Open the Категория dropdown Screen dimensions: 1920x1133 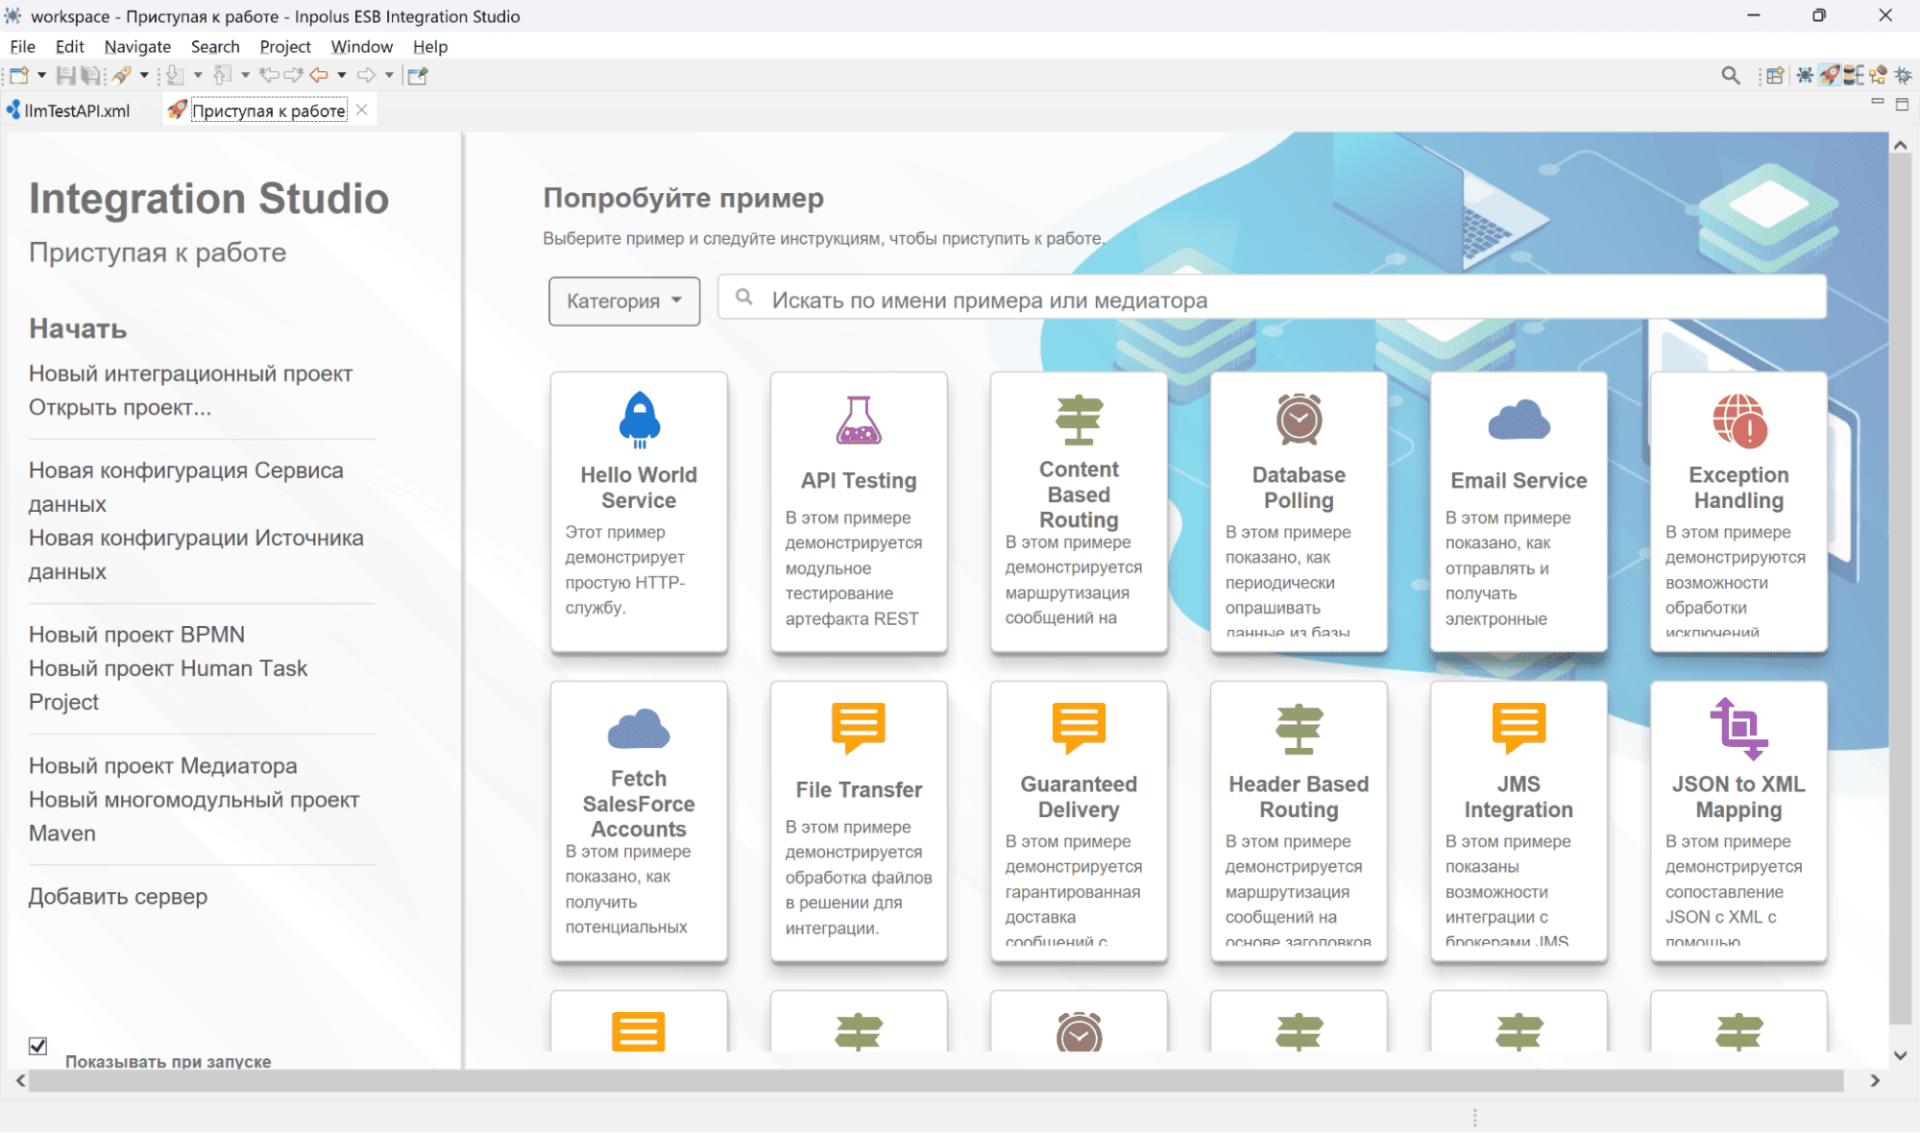point(624,301)
